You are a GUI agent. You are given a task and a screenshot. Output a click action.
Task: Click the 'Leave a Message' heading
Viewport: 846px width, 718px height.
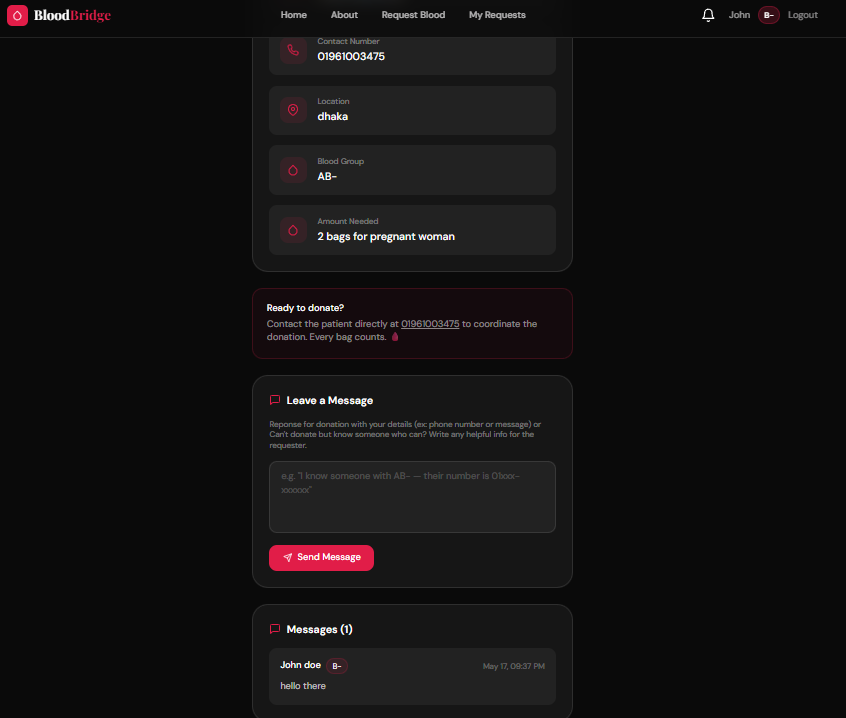pyautogui.click(x=330, y=400)
